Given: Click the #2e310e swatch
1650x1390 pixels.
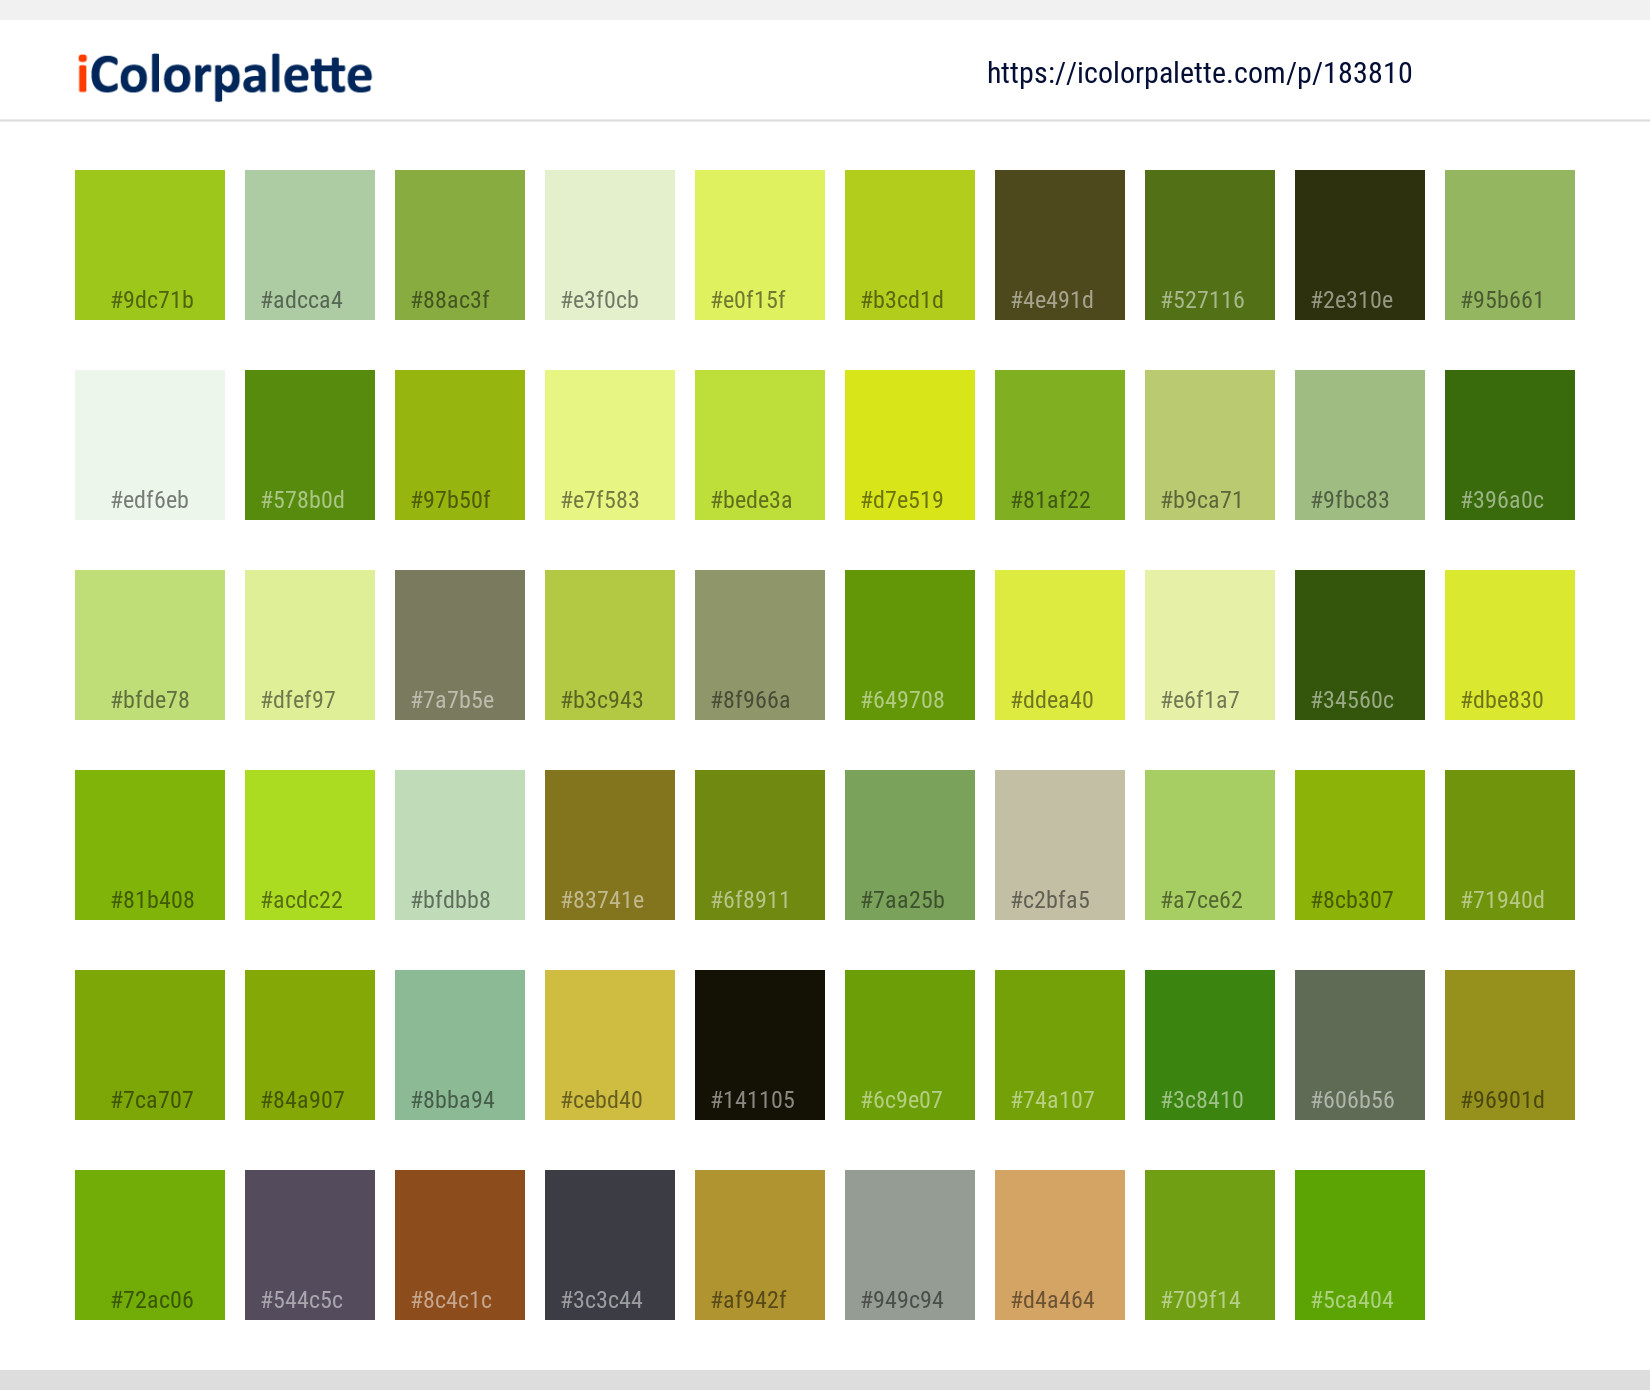Looking at the screenshot, I should point(1360,245).
